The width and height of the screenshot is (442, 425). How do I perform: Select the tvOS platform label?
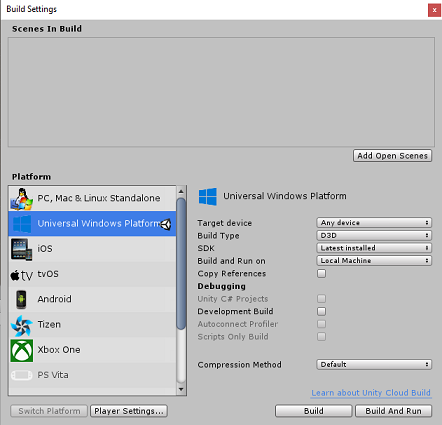pos(48,274)
